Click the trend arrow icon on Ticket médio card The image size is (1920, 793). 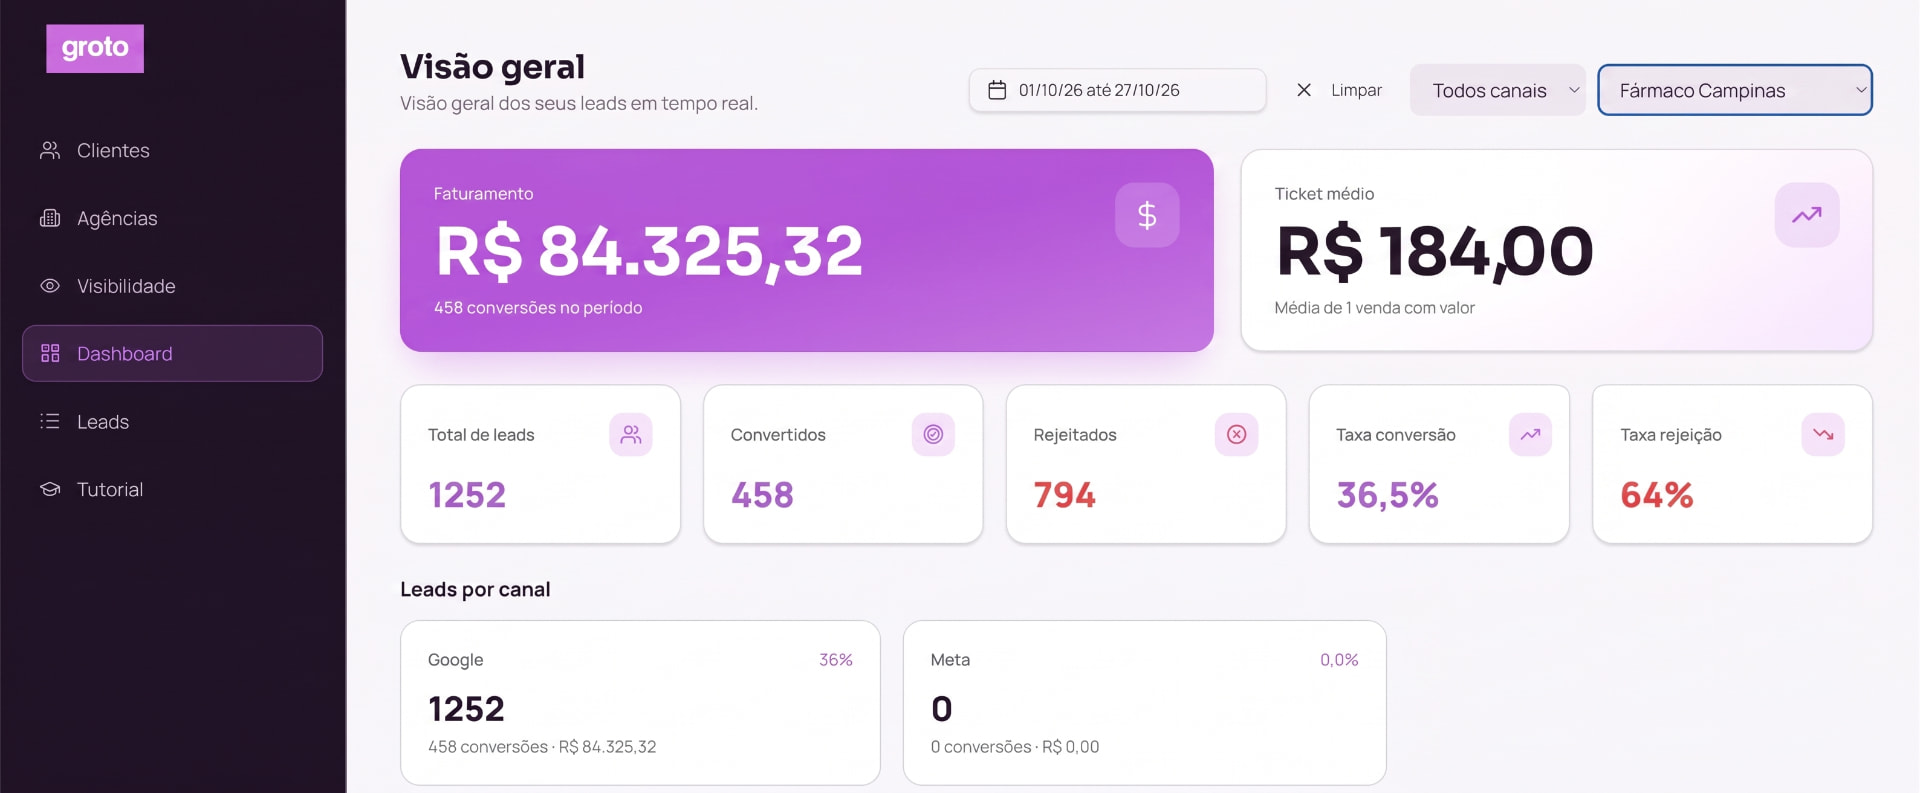1807,215
